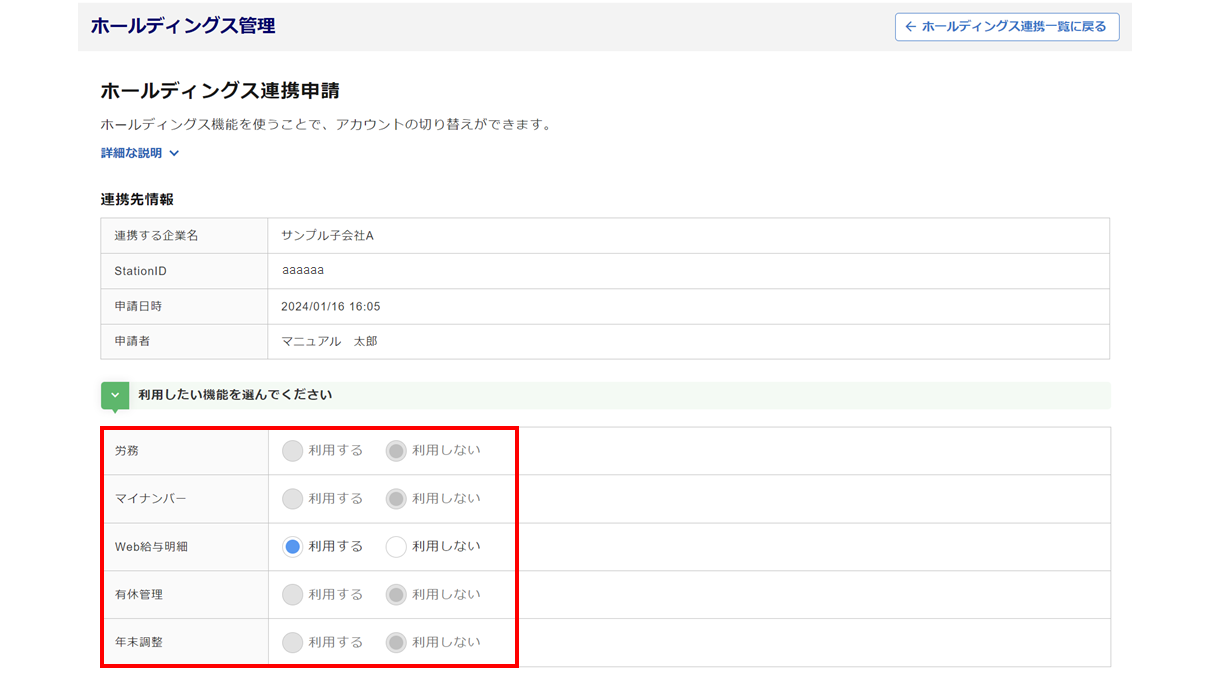This screenshot has height=680, width=1210.
Task: Click the ホールディングス管理 header title
Action: [x=183, y=26]
